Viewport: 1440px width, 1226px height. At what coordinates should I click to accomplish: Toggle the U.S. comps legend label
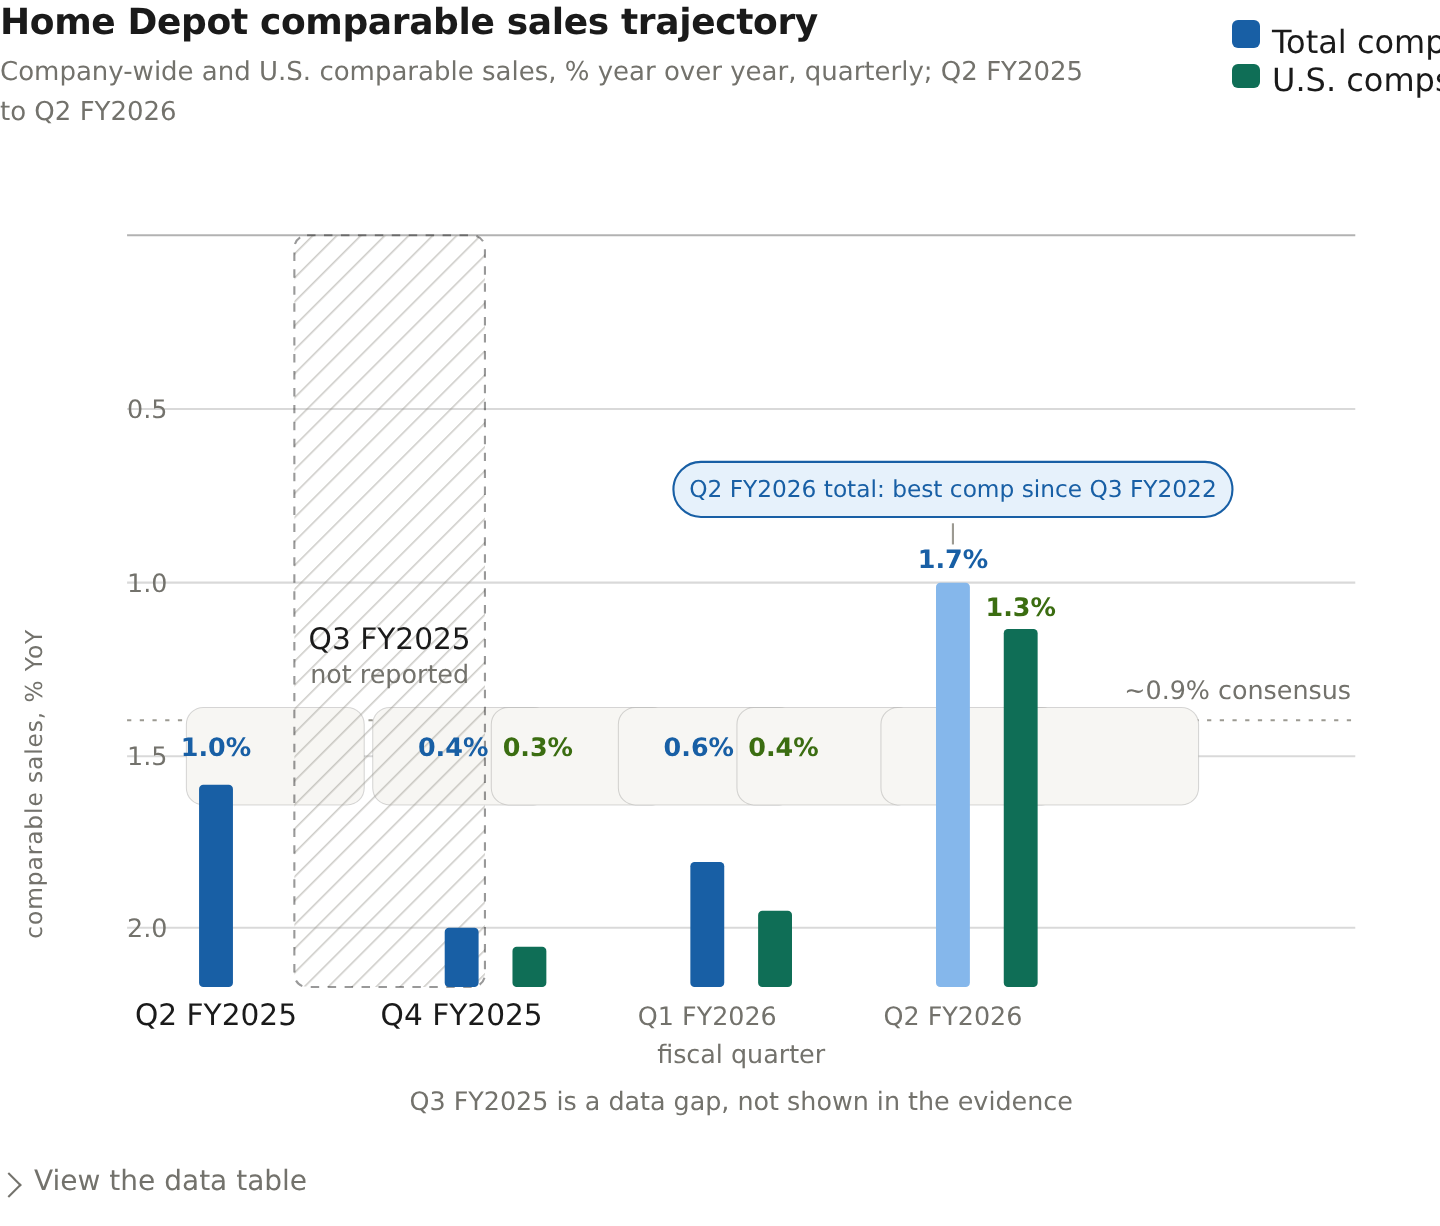(x=1355, y=81)
